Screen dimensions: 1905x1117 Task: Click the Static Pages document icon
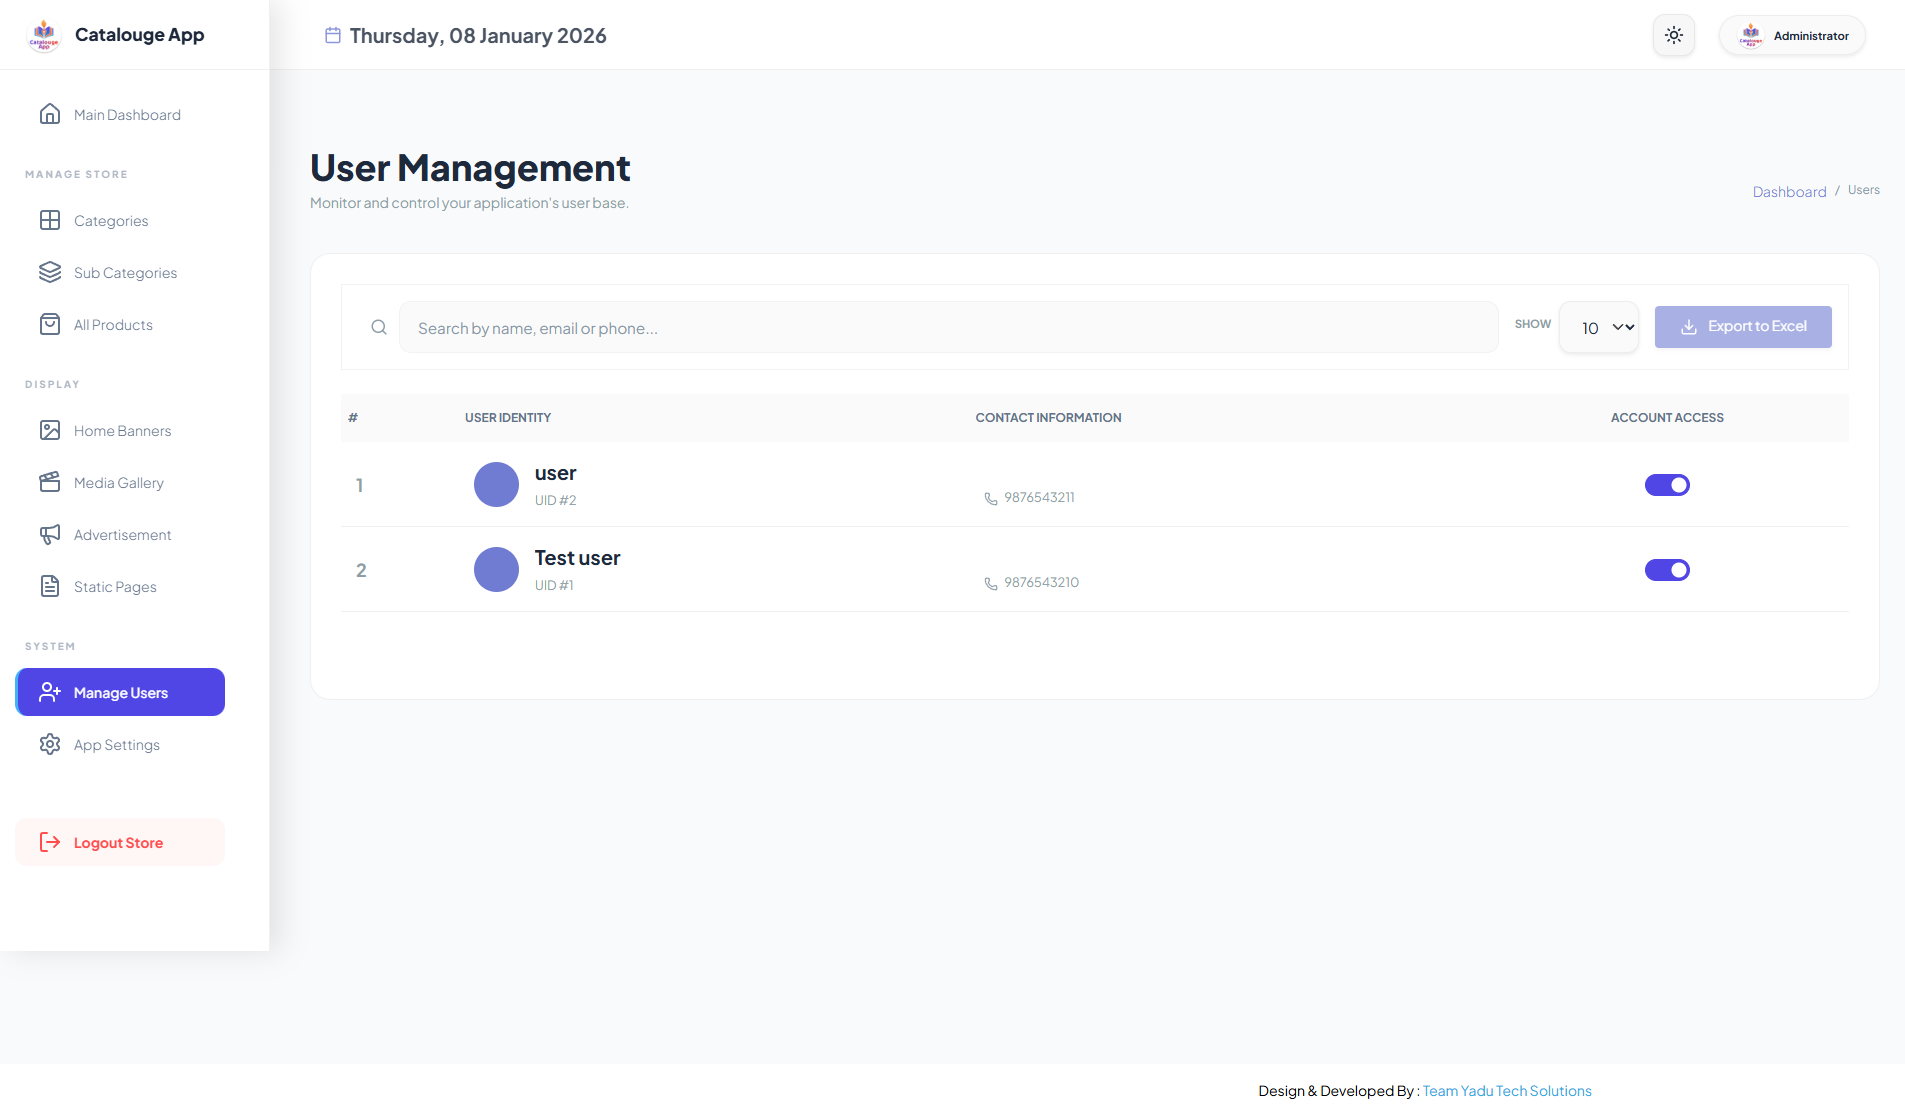coord(50,586)
